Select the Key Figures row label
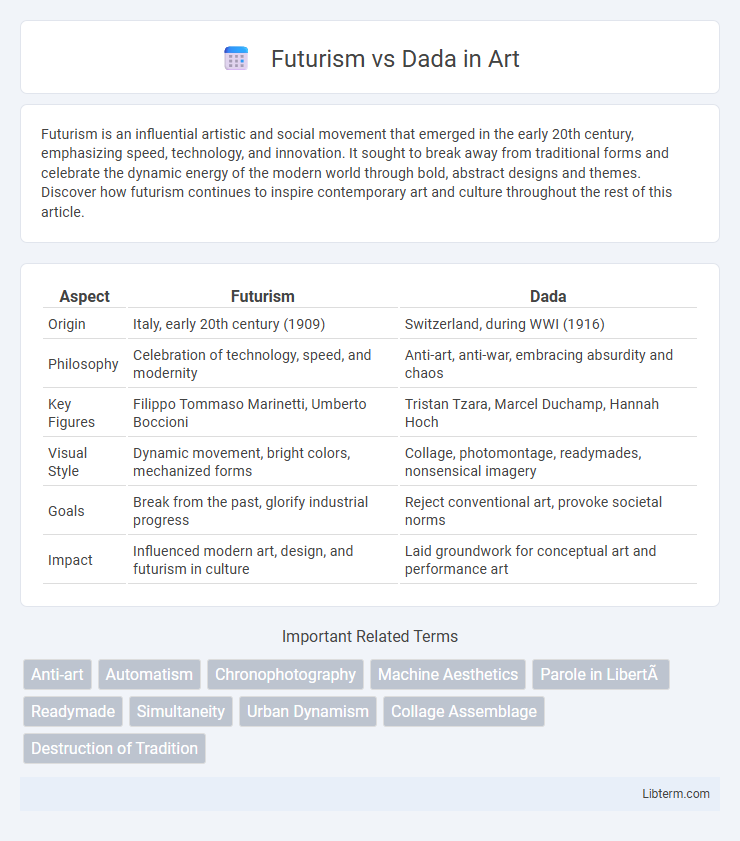 point(71,413)
